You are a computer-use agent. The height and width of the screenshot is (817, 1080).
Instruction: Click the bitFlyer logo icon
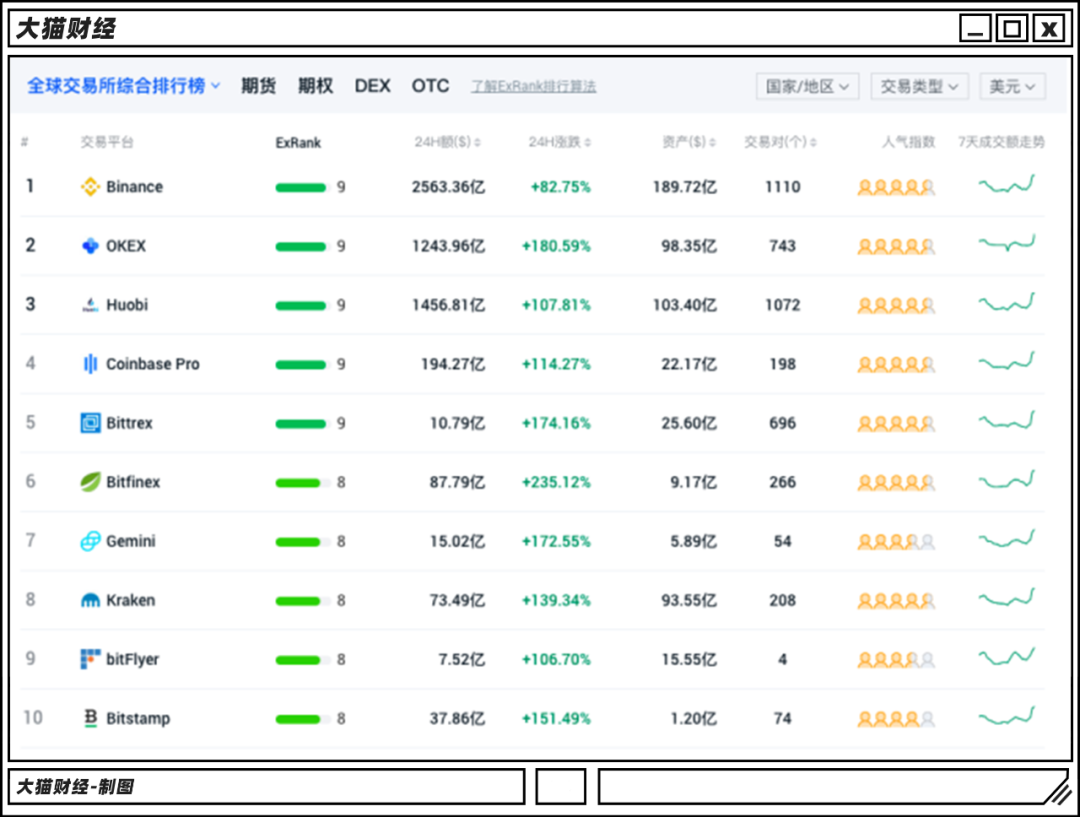tap(90, 659)
